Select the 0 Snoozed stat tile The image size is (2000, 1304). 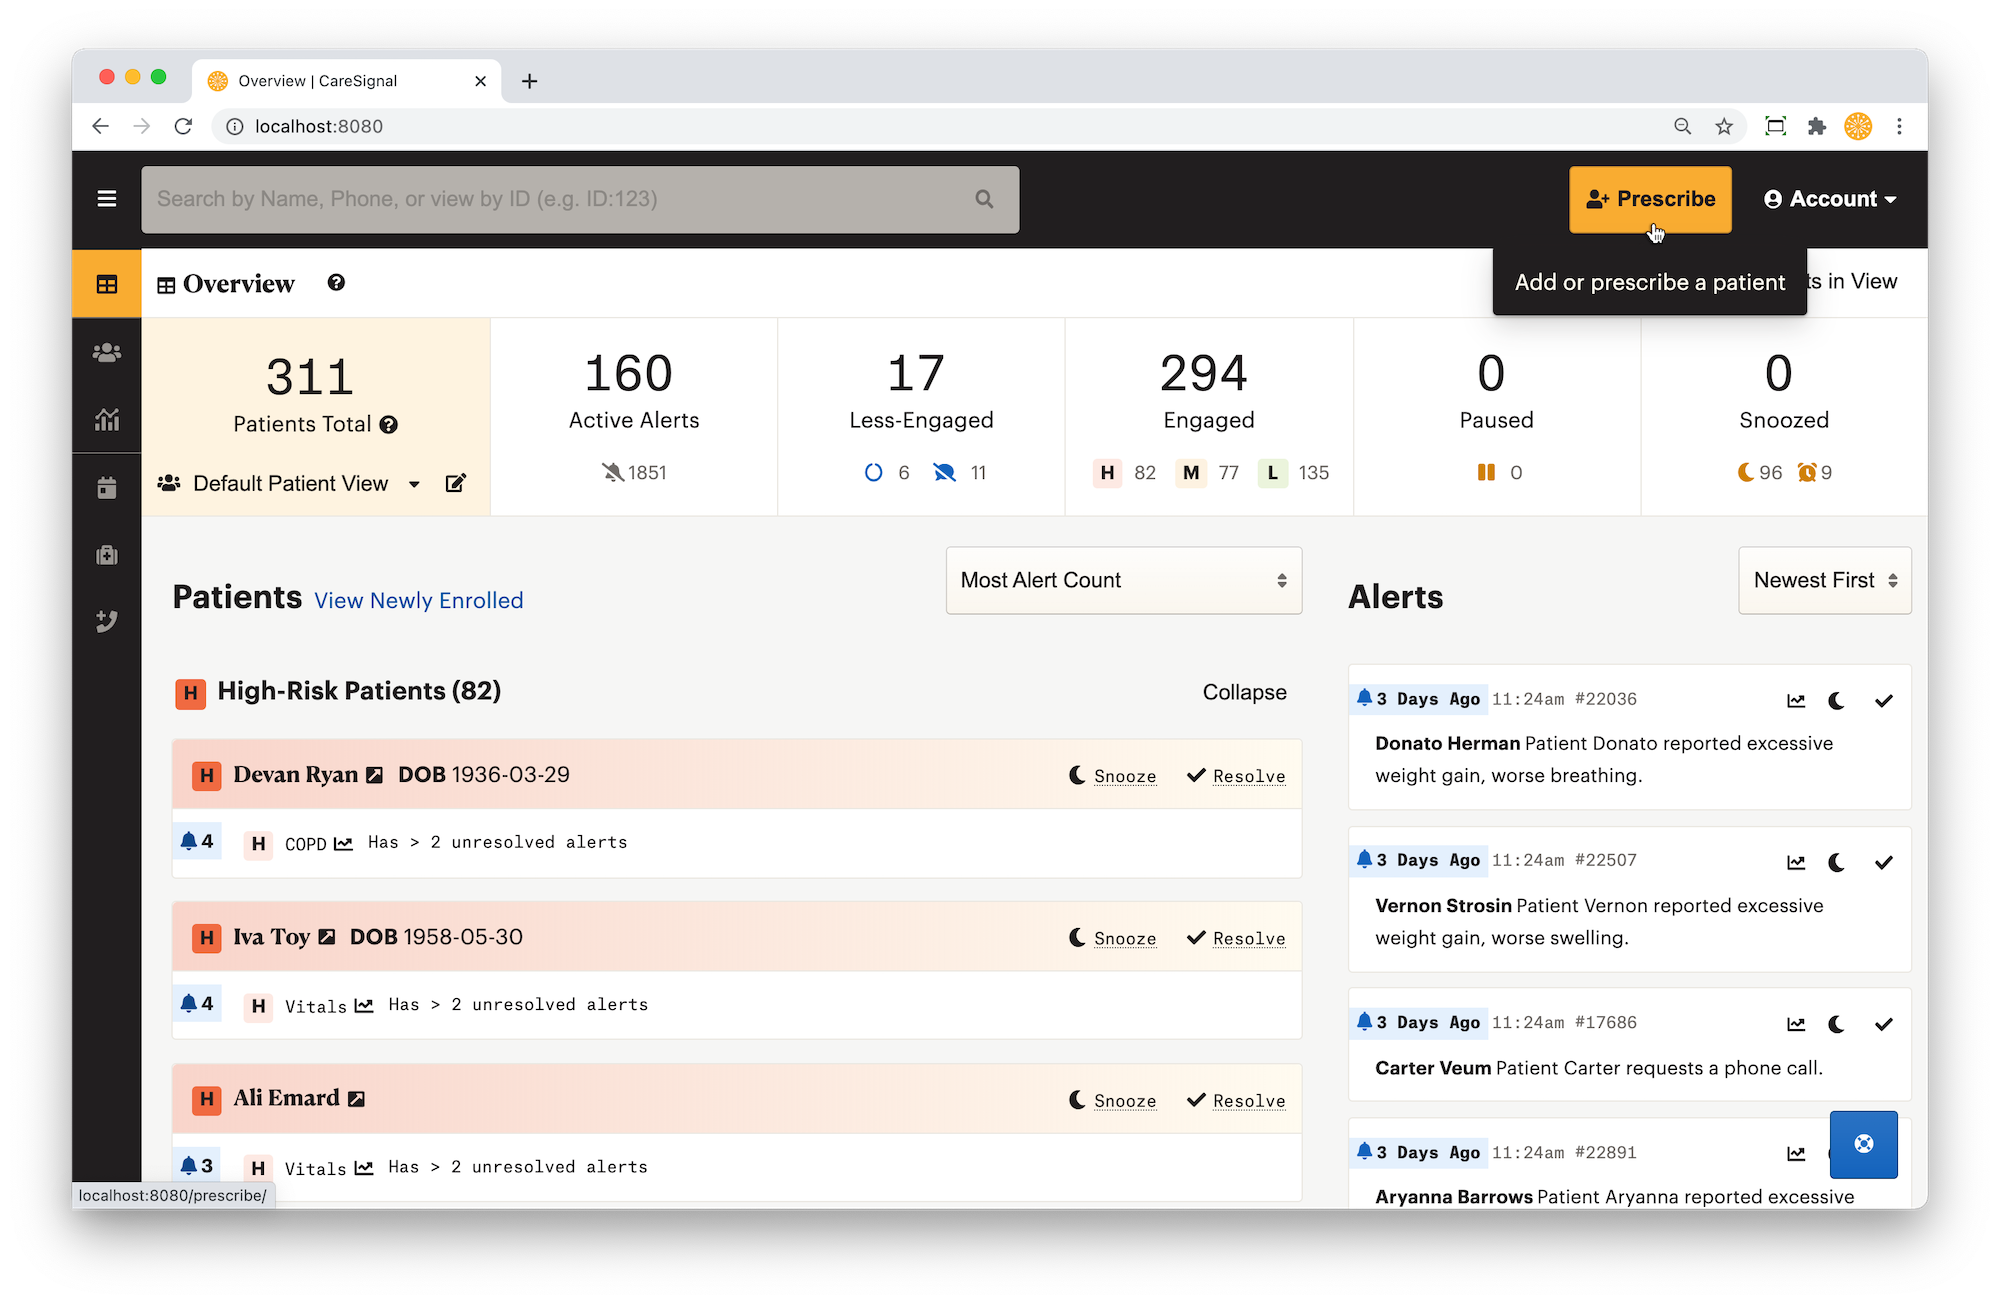click(1784, 417)
